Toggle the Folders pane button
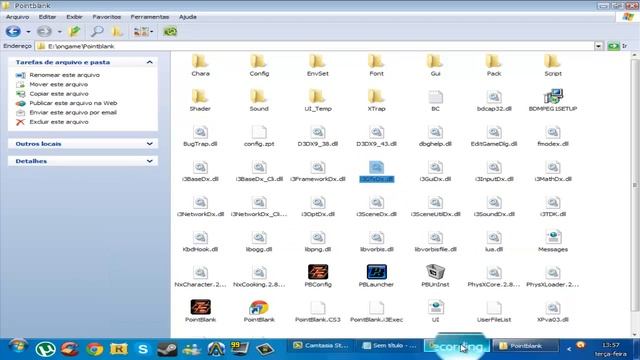The height and width of the screenshot is (360, 640). coord(117,31)
